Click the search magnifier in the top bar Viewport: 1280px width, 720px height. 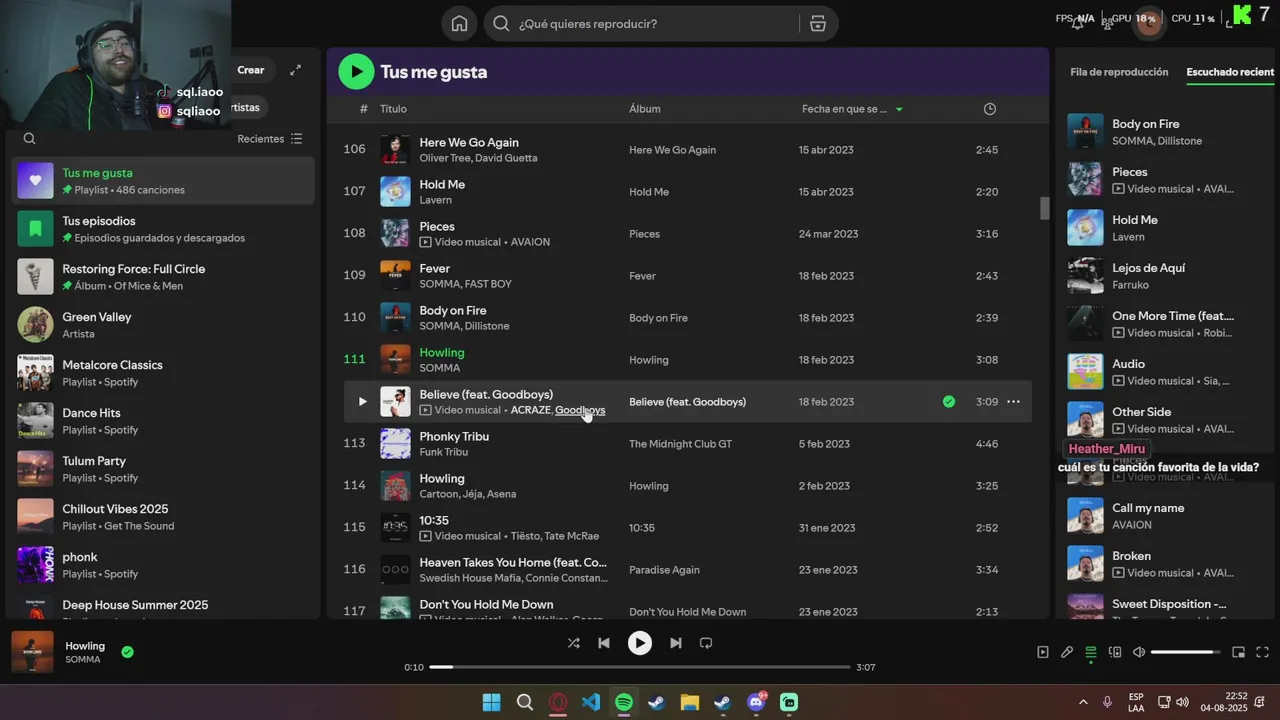501,24
